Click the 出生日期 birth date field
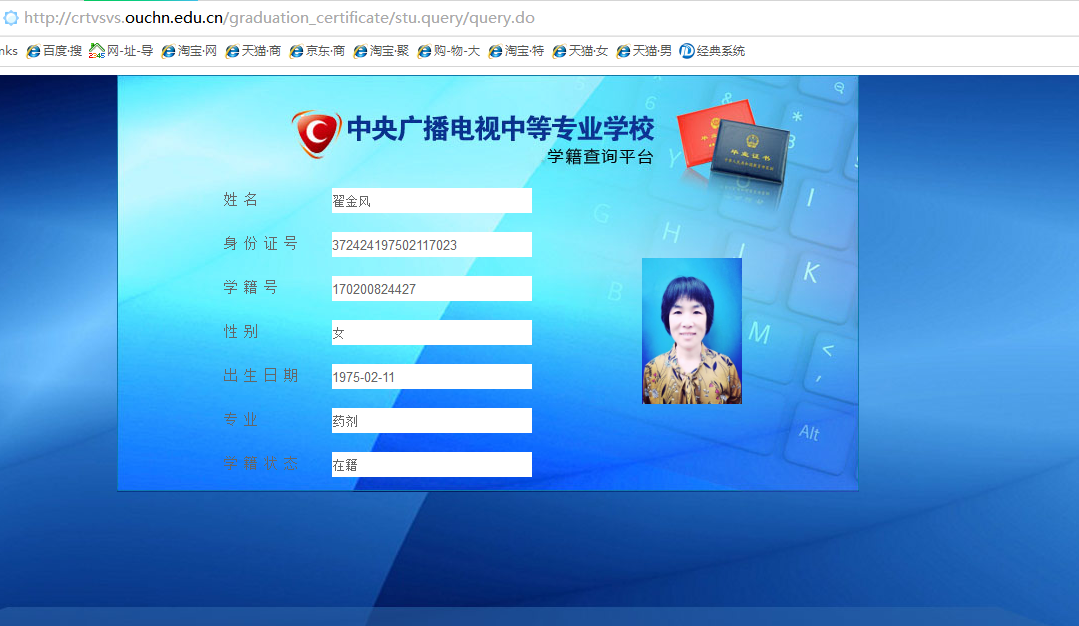 tap(430, 376)
